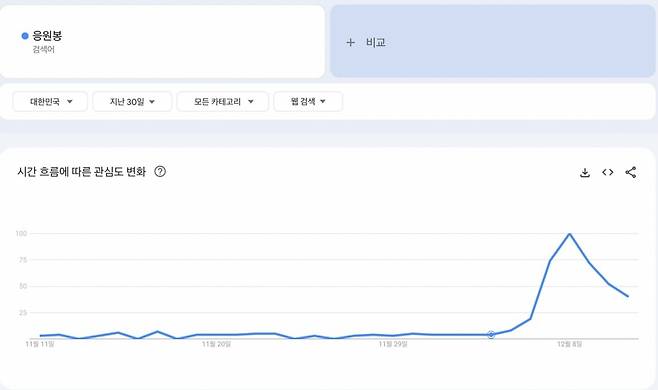The height and width of the screenshot is (390, 658).
Task: Click the 11월 20일 axis label
Action: pos(217,344)
